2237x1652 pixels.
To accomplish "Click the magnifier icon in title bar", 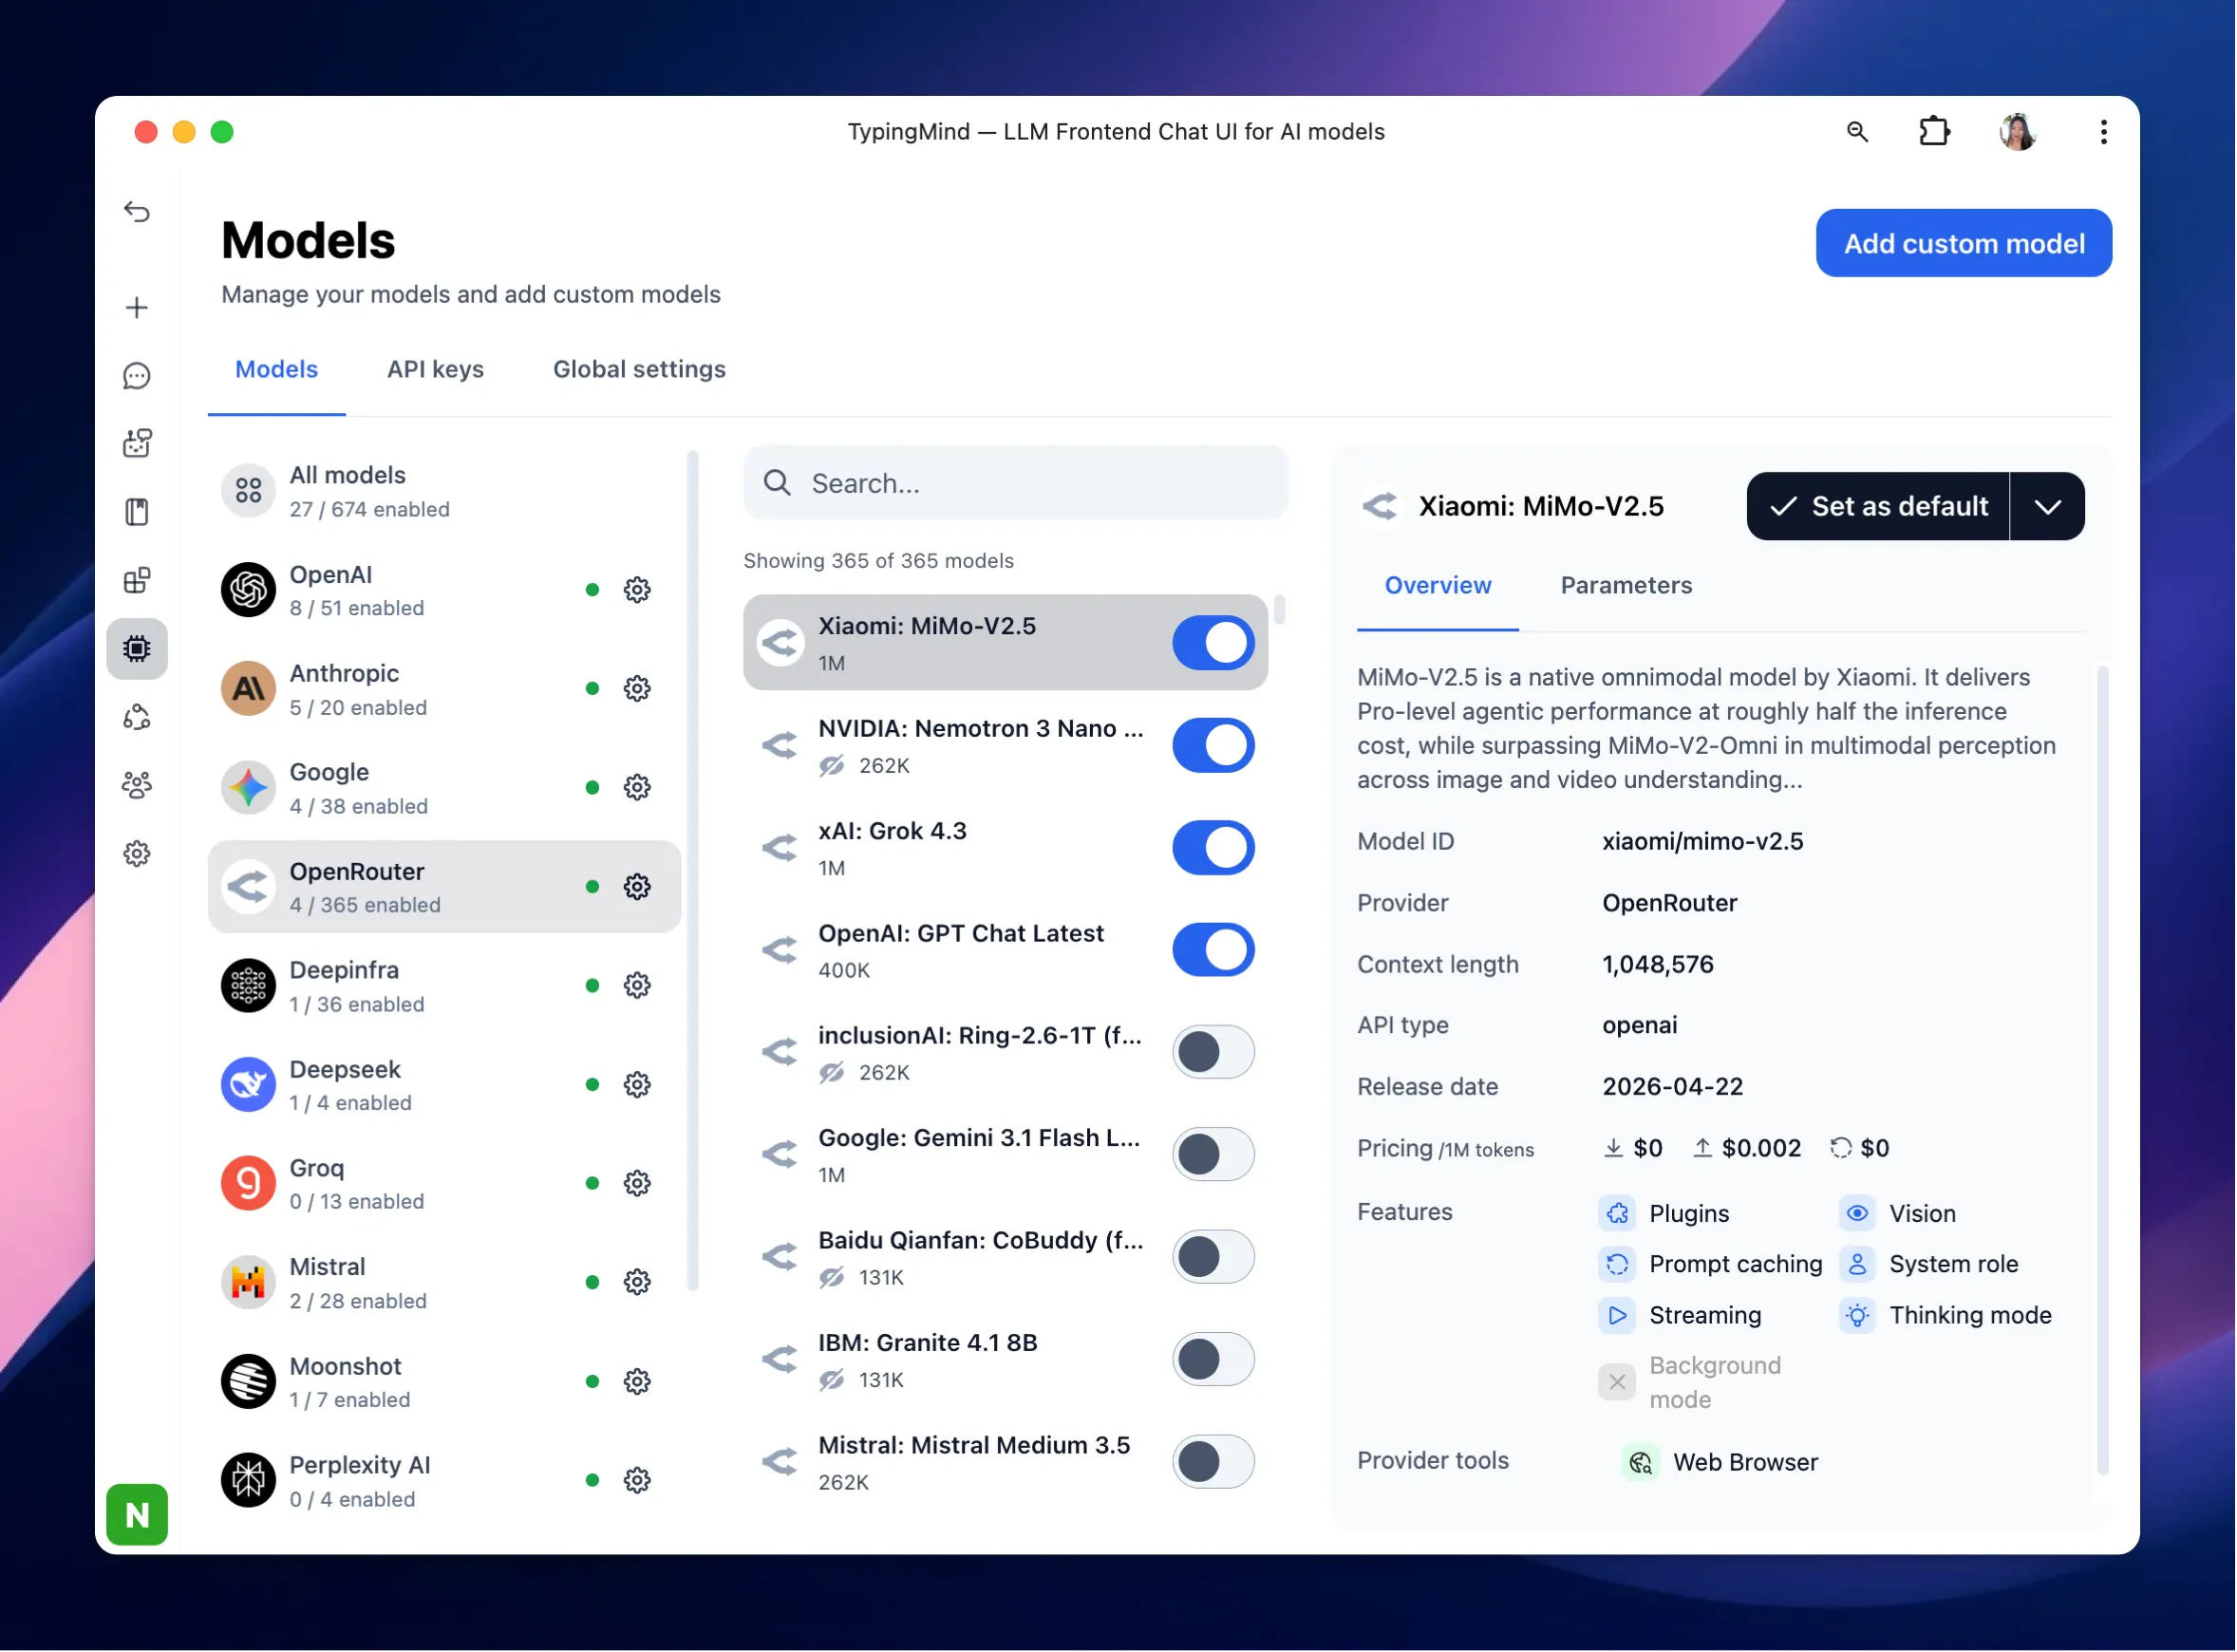I will point(1858,132).
